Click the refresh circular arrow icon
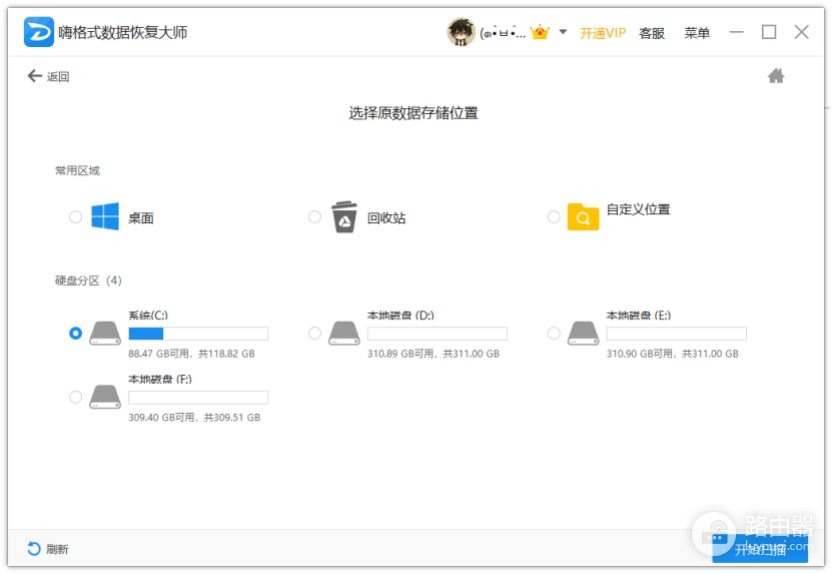Screen dimensions: 832x574 33,549
